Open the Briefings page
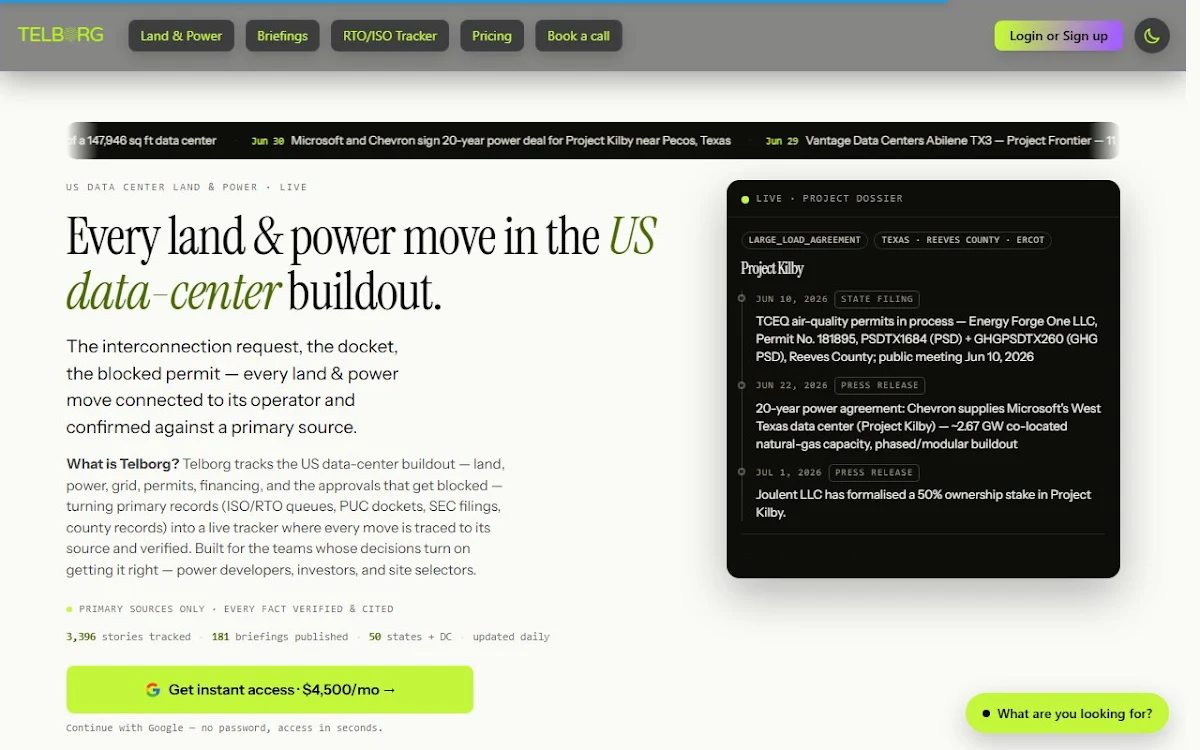This screenshot has height=750, width=1200. pyautogui.click(x=282, y=36)
